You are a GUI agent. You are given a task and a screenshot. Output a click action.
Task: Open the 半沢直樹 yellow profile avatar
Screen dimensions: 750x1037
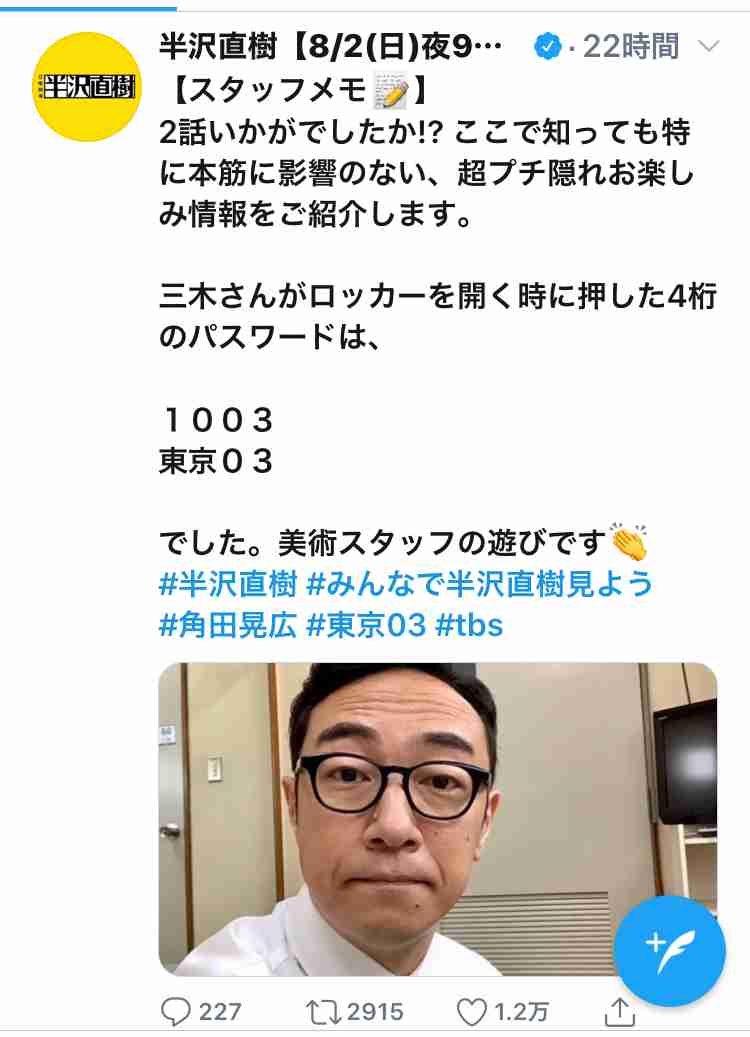tap(87, 87)
